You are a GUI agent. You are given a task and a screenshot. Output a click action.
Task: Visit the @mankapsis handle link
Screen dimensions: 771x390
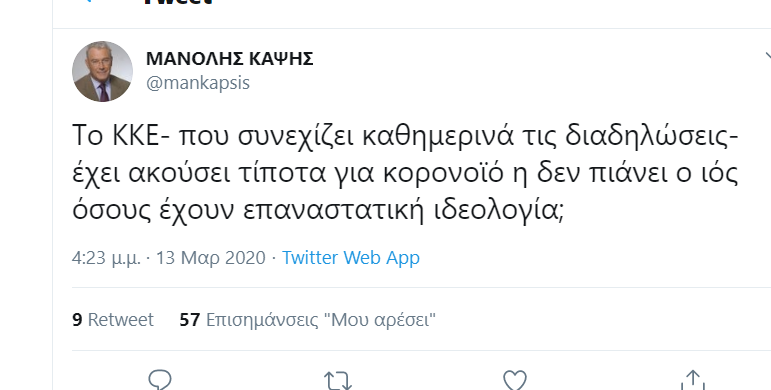click(x=198, y=83)
